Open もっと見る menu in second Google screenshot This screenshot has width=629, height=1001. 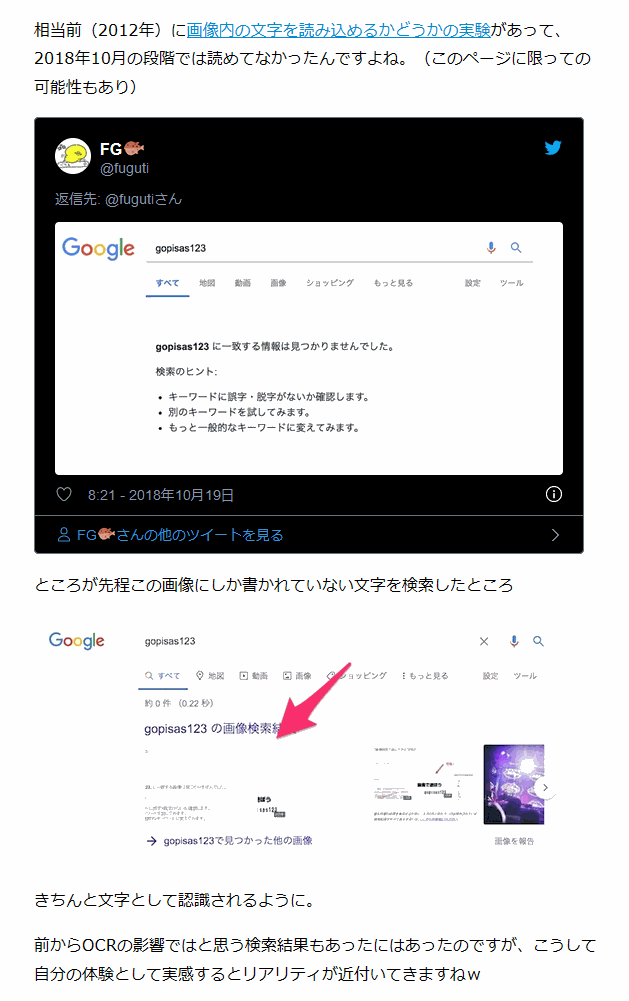pyautogui.click(x=425, y=675)
